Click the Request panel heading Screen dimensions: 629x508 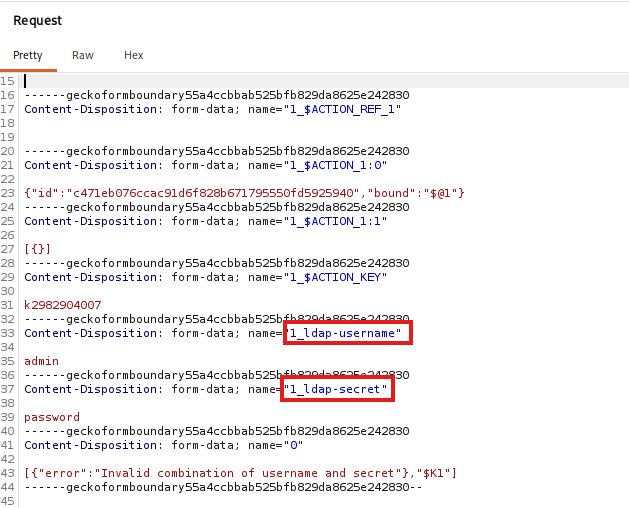click(37, 20)
